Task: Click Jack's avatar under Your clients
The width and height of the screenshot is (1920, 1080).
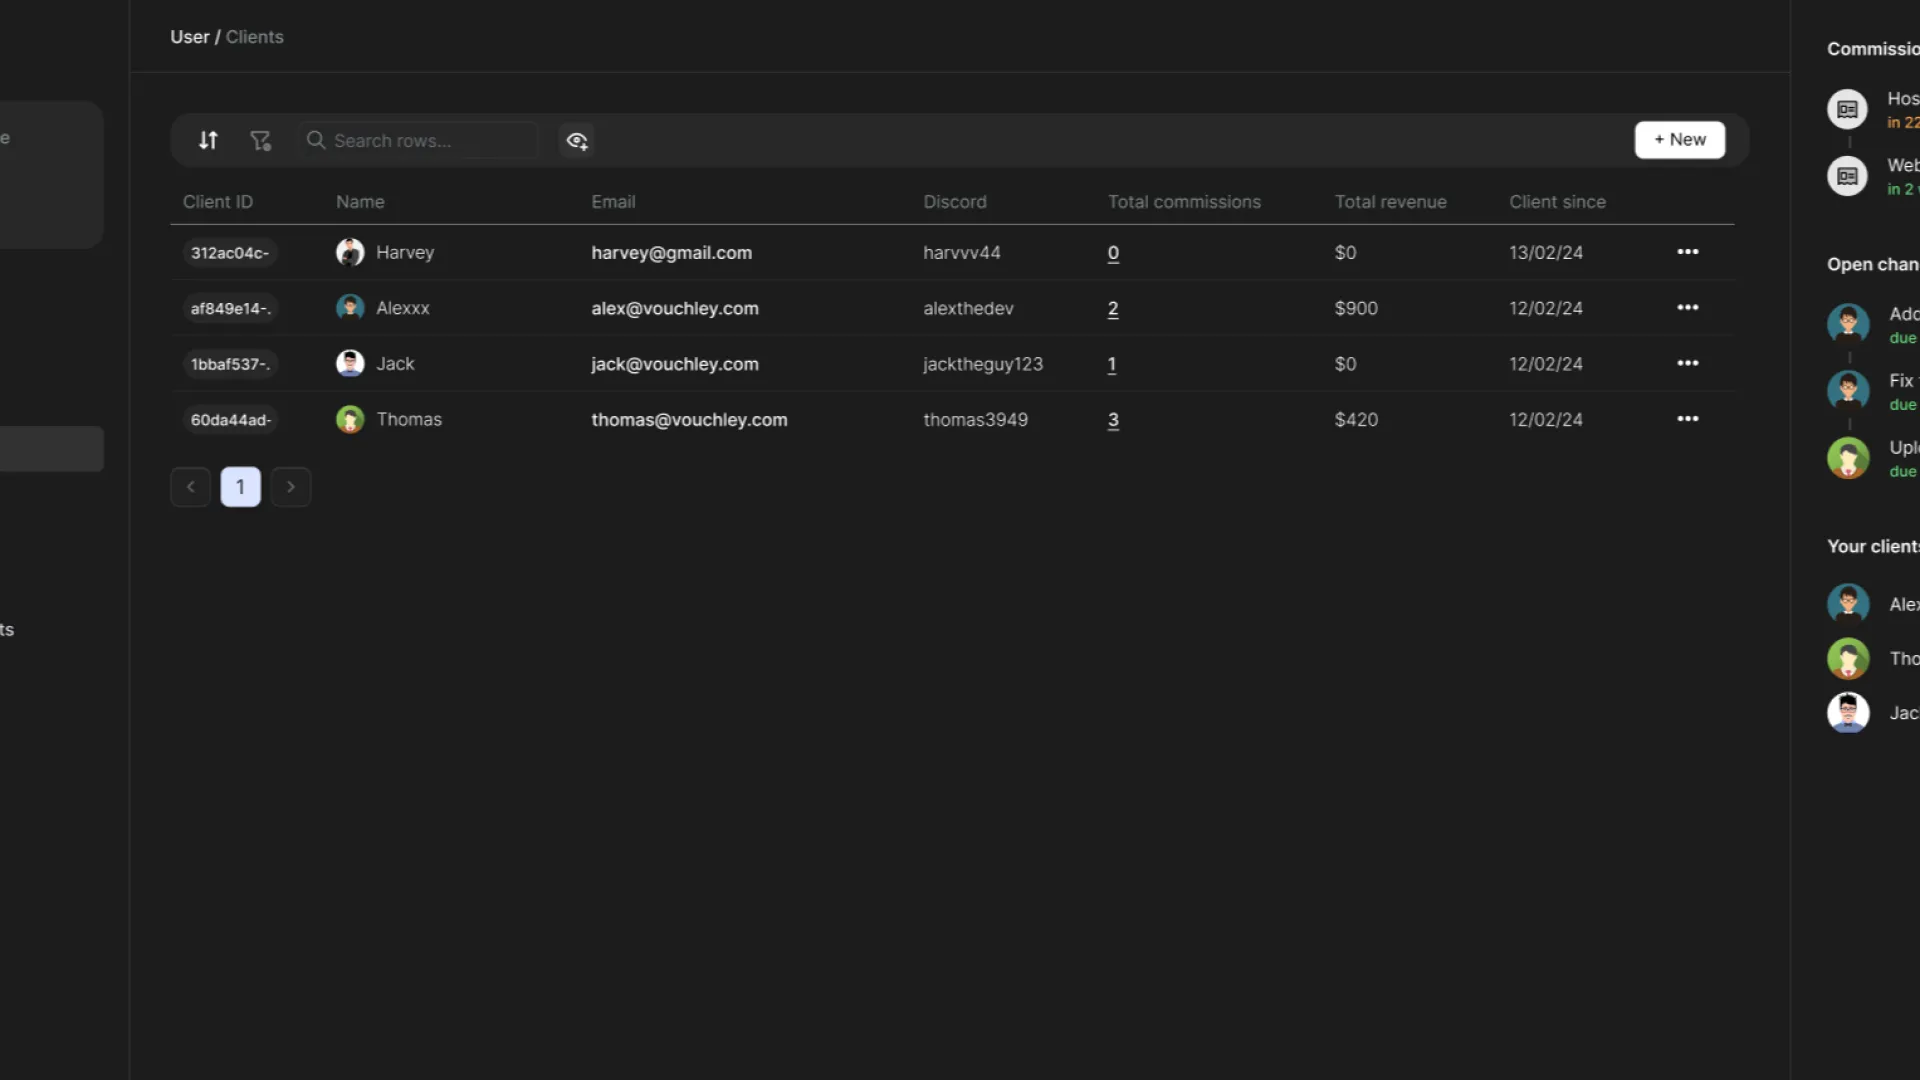Action: (x=1847, y=713)
